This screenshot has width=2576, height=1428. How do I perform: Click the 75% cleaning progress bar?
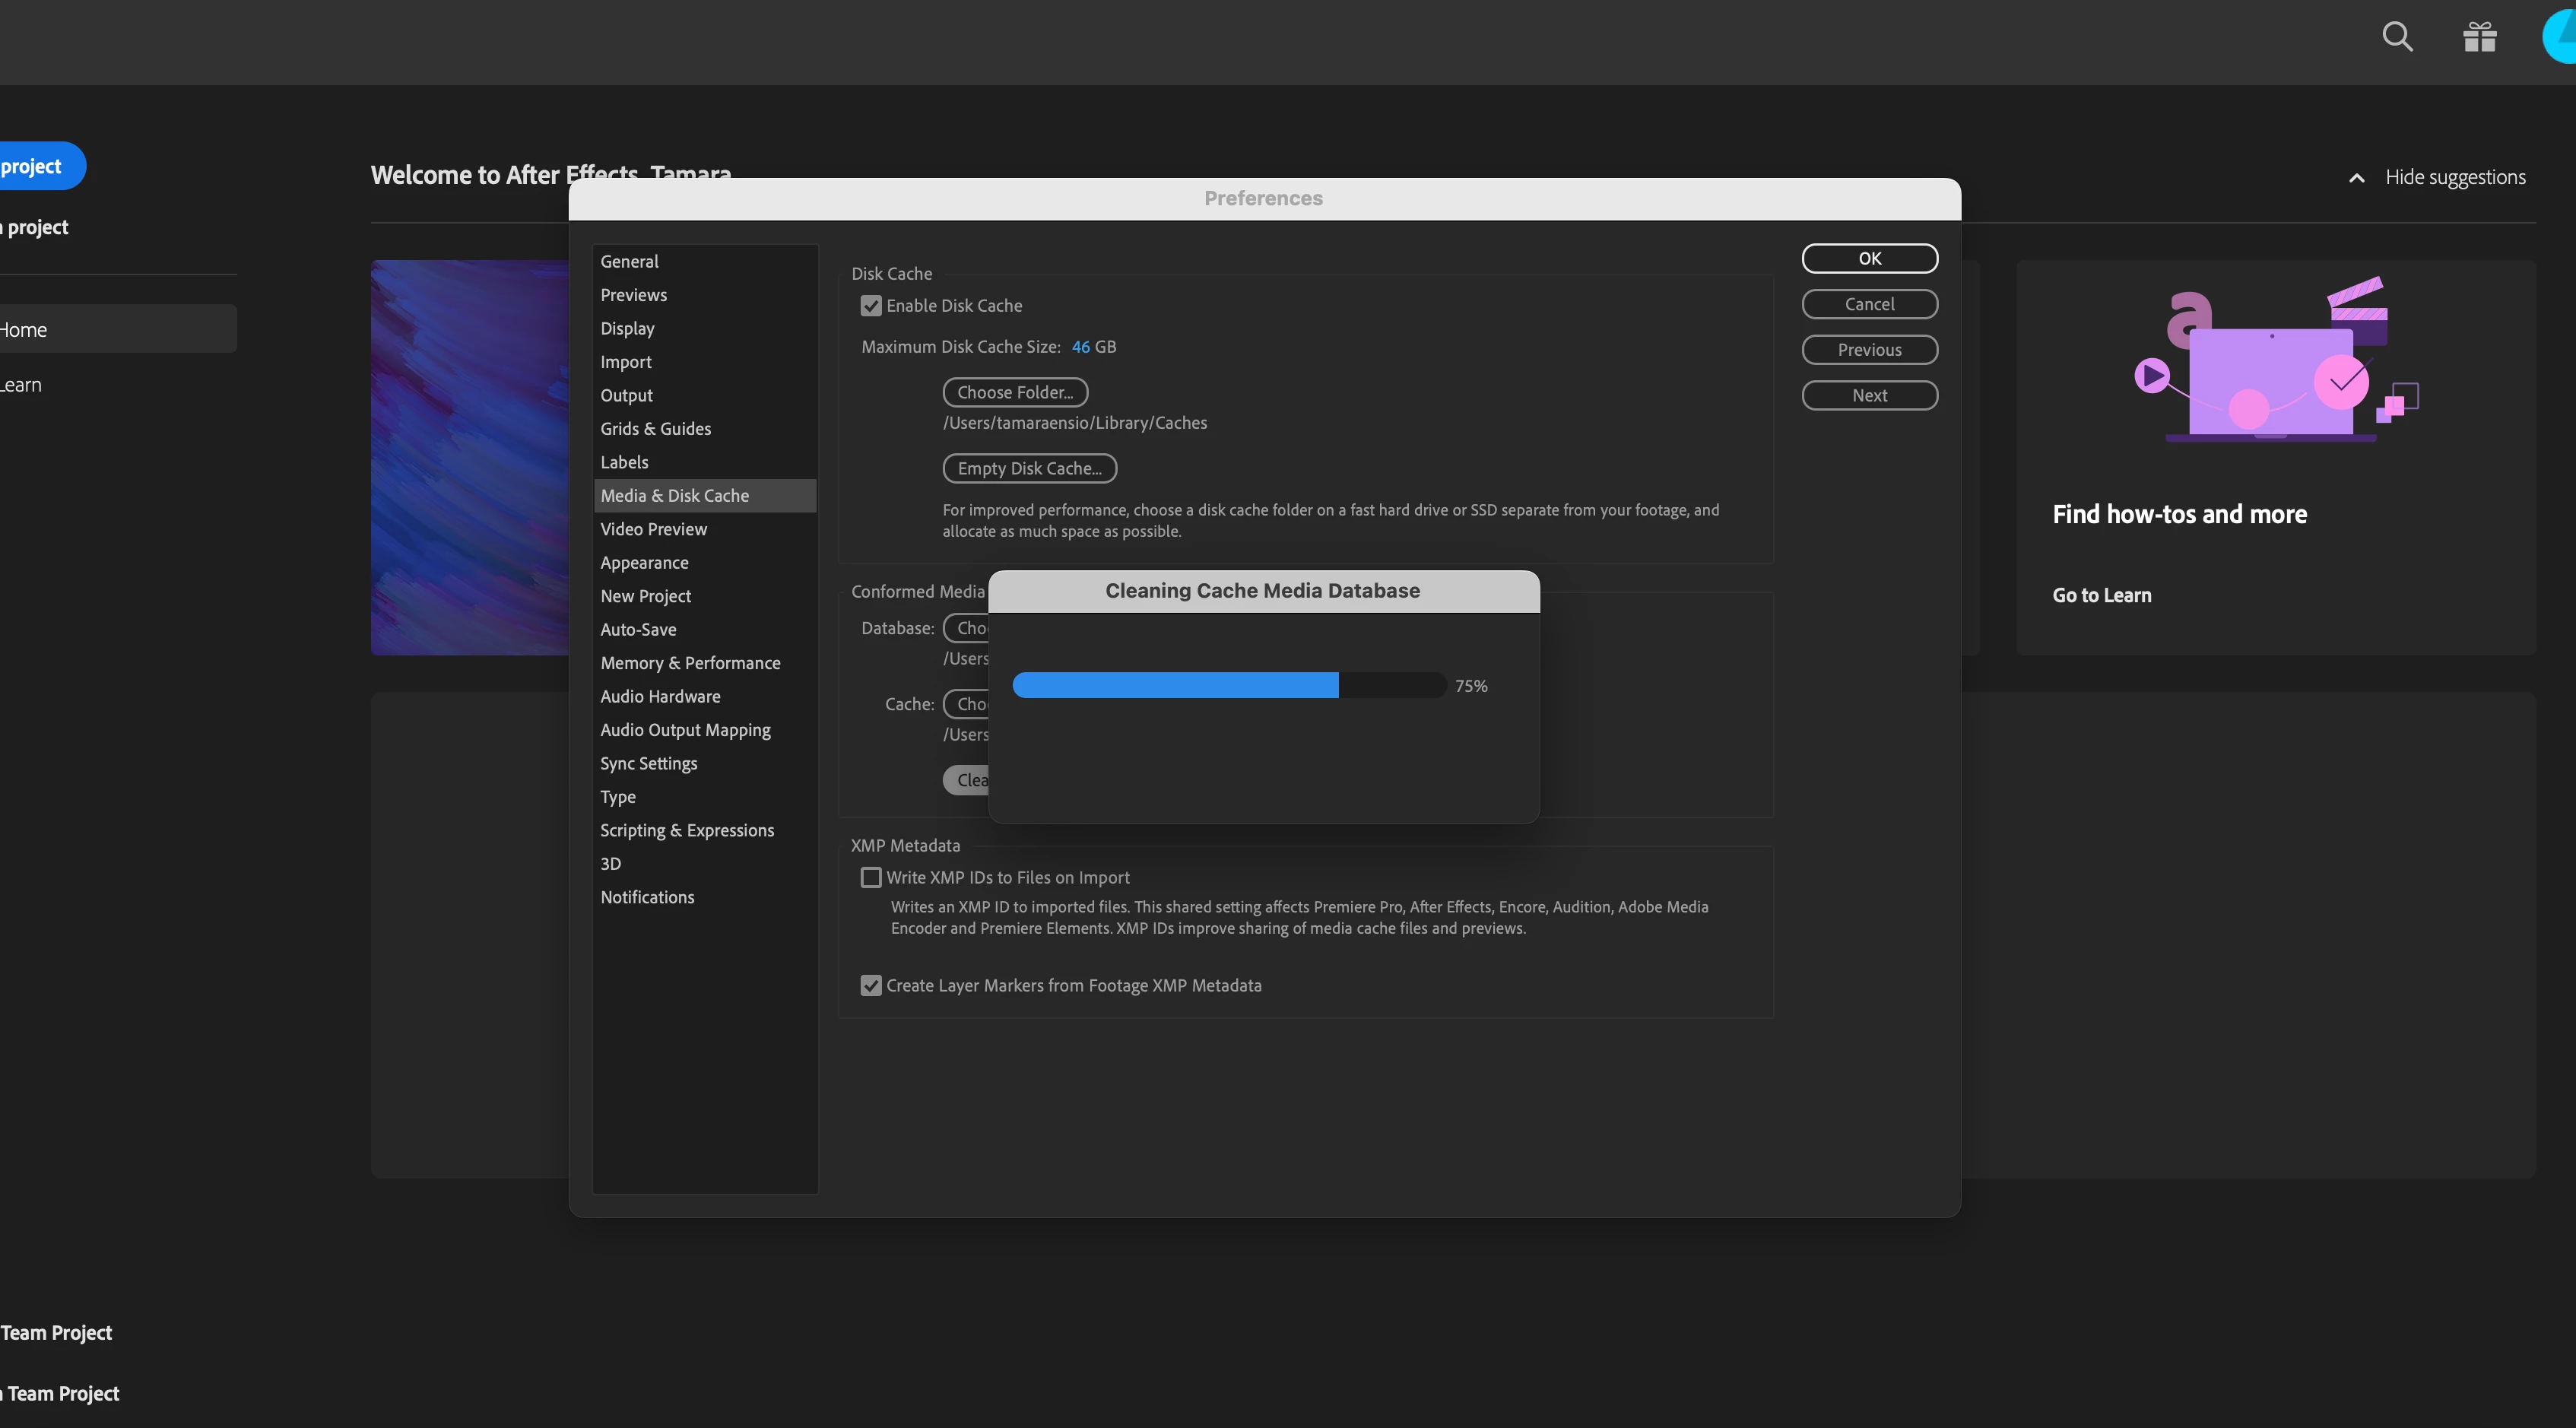(x=1228, y=685)
